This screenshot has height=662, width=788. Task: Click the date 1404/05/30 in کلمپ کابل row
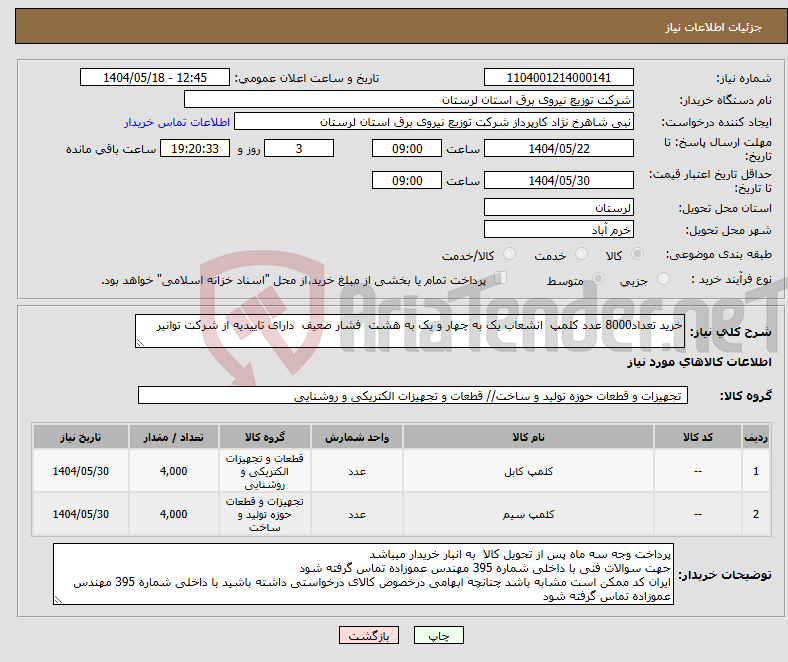tap(80, 471)
